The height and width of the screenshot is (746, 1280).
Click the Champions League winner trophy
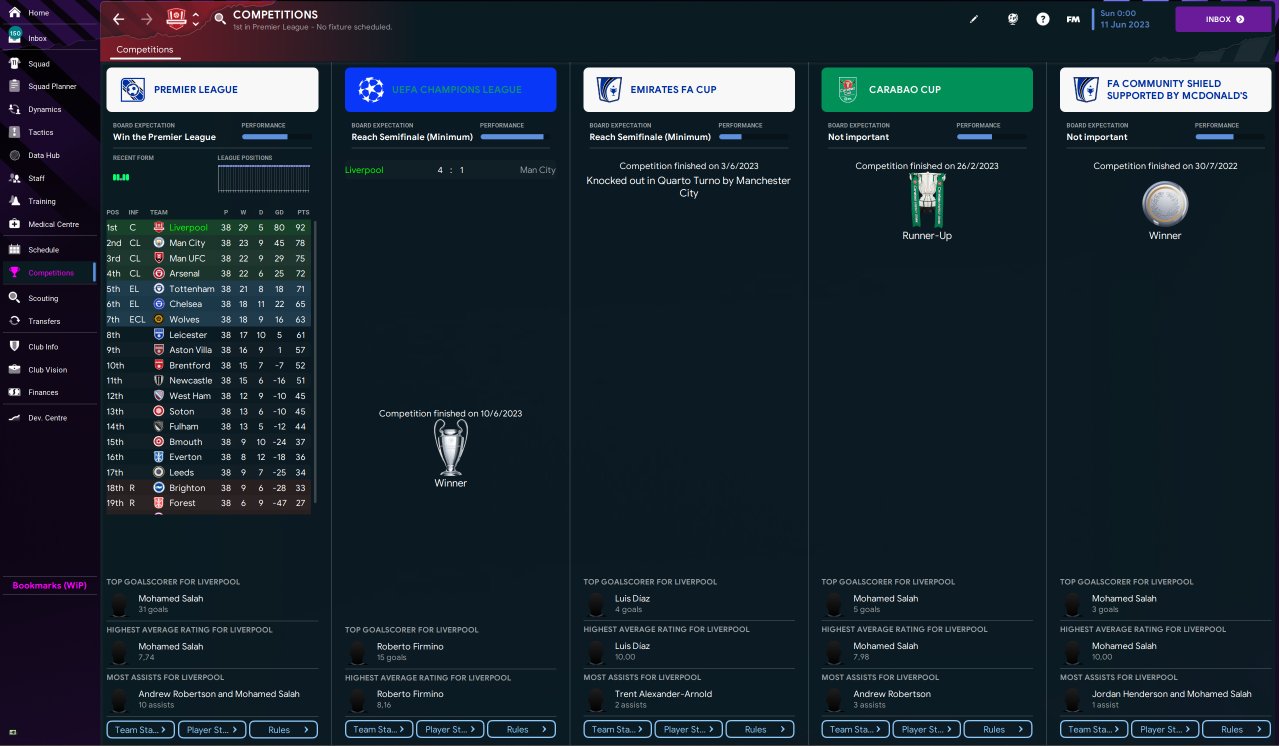[x=450, y=447]
